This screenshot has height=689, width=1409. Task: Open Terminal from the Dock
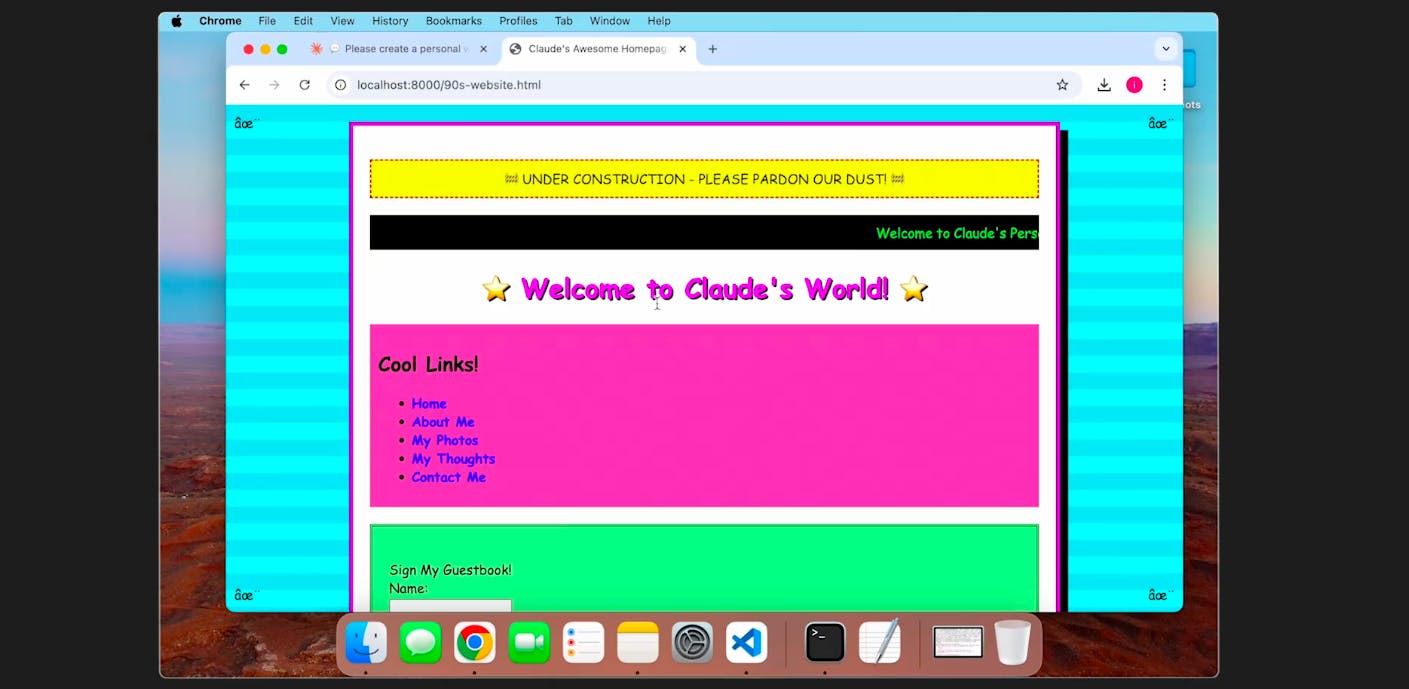[x=824, y=643]
